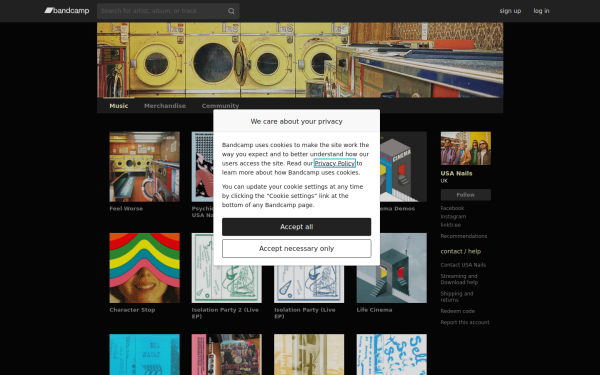
Task: Open the Isolation Party (Live EP) title
Action: tap(305, 313)
